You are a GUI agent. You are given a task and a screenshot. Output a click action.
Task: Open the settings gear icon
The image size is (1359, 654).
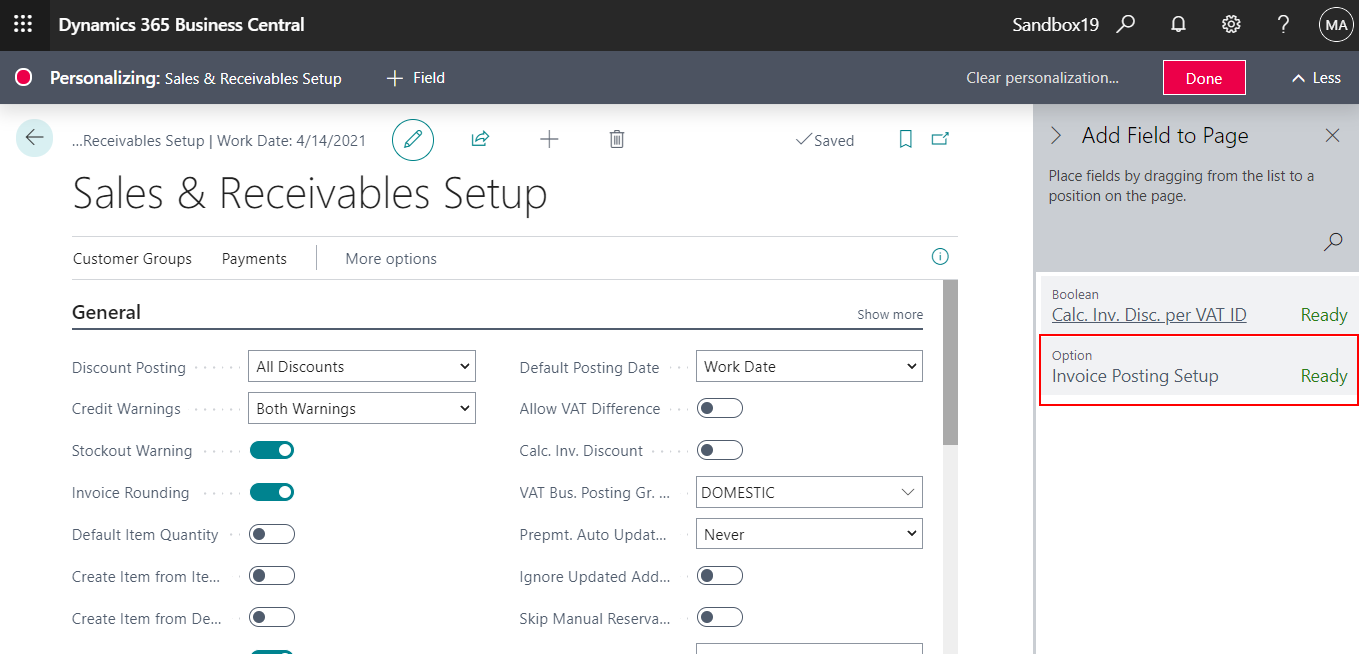[1231, 25]
